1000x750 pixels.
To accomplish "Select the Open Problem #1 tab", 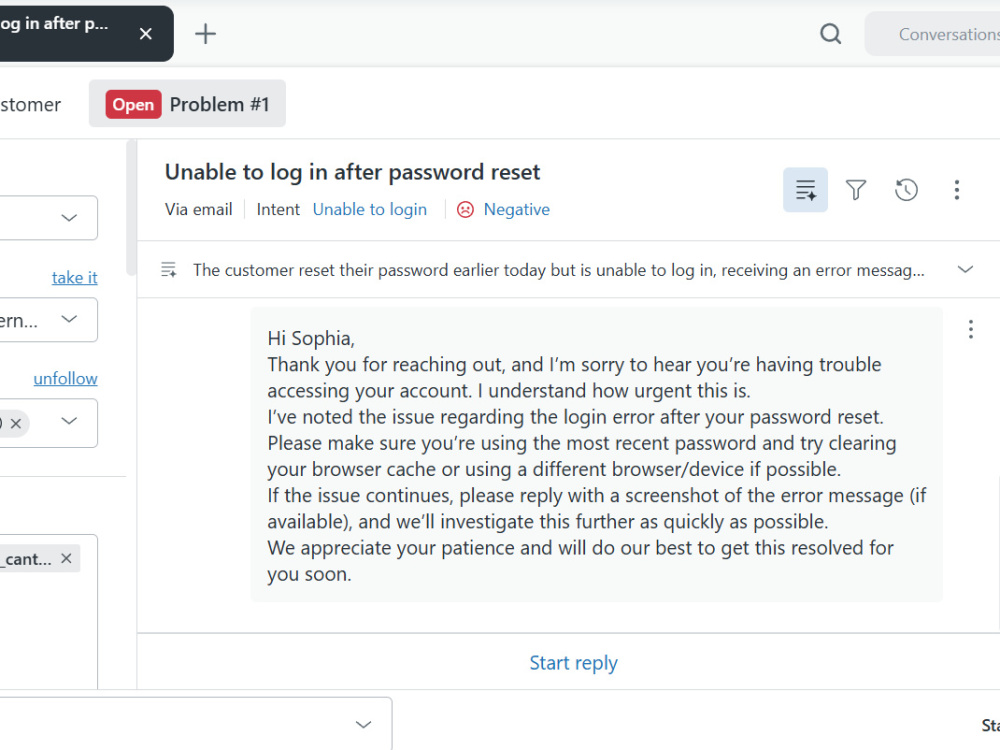I will tap(188, 104).
